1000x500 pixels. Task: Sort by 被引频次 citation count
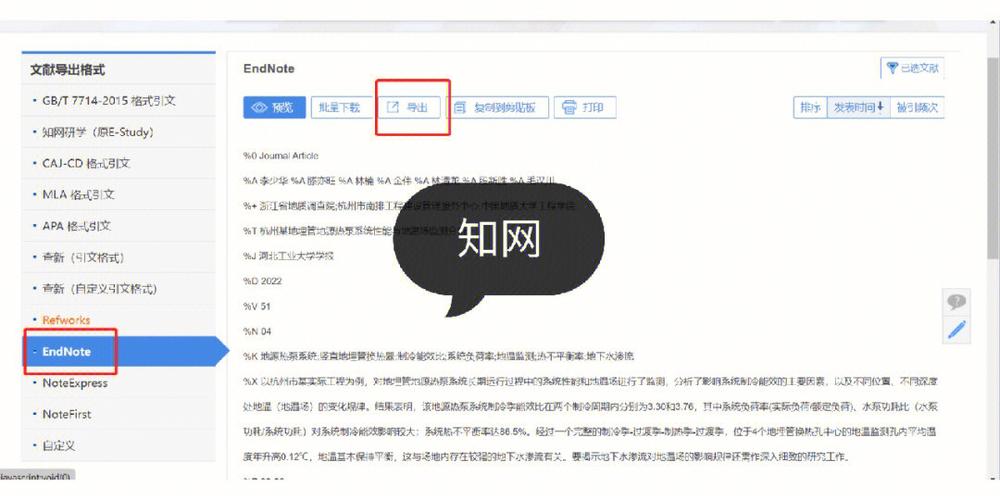917,108
